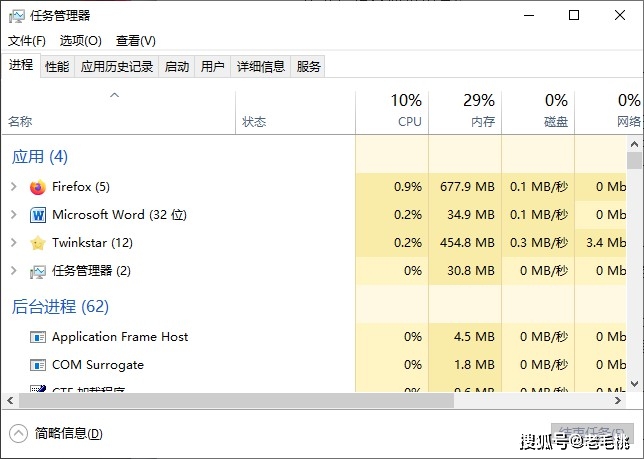Click the vertical scrollbar thumb
This screenshot has width=644, height=459.
point(634,160)
